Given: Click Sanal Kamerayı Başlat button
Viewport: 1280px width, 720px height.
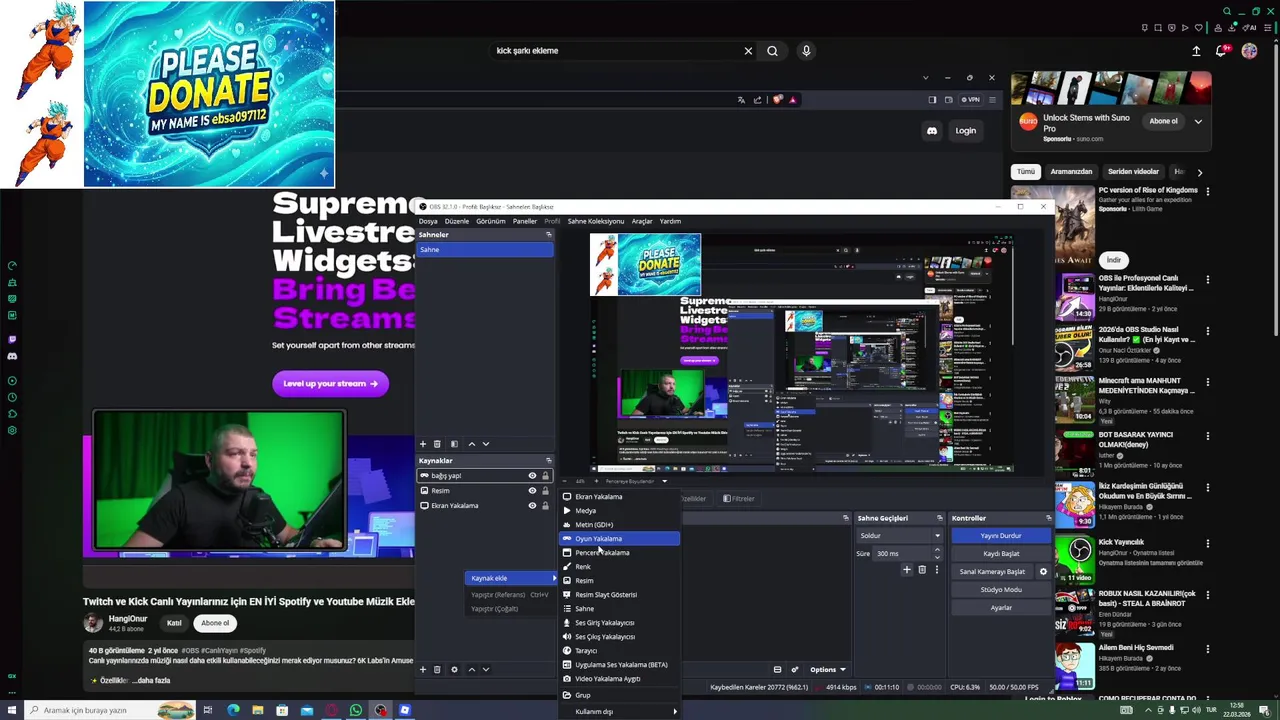Looking at the screenshot, I should [x=992, y=572].
